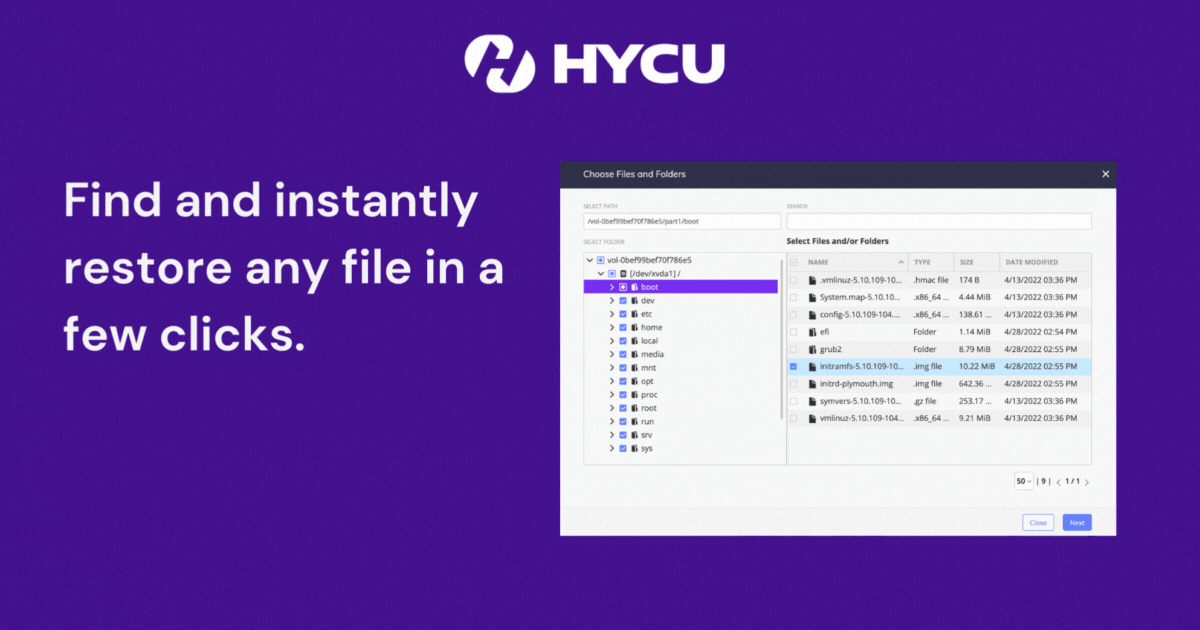1200x630 pixels.
Task: Uncheck the dev folder checkbox in tree
Action: click(623, 301)
